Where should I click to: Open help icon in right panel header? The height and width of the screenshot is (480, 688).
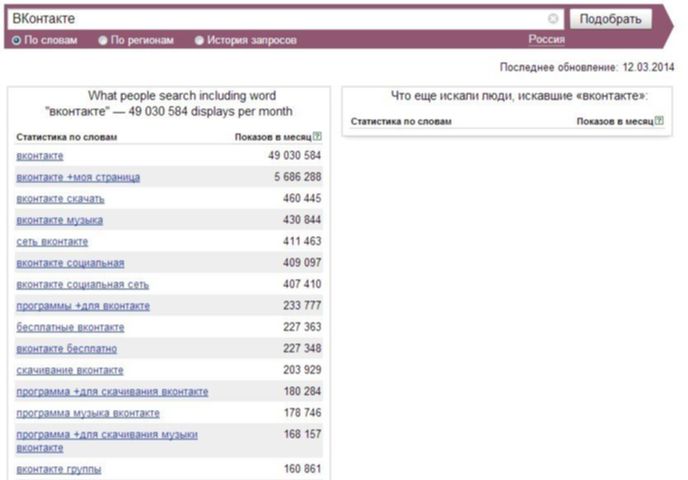[659, 121]
